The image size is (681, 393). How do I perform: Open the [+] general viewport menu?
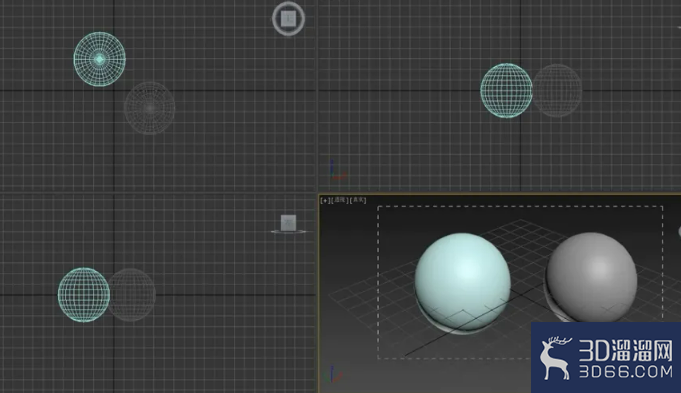click(x=326, y=200)
